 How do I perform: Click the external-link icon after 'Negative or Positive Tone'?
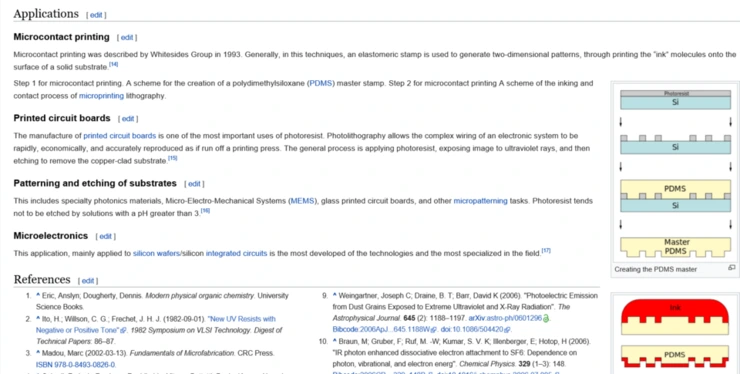pyautogui.click(x=124, y=331)
